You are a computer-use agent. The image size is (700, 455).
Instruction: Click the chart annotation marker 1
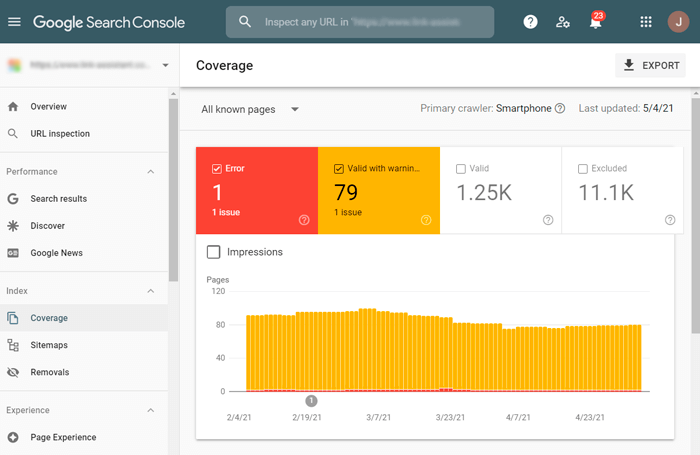(311, 401)
